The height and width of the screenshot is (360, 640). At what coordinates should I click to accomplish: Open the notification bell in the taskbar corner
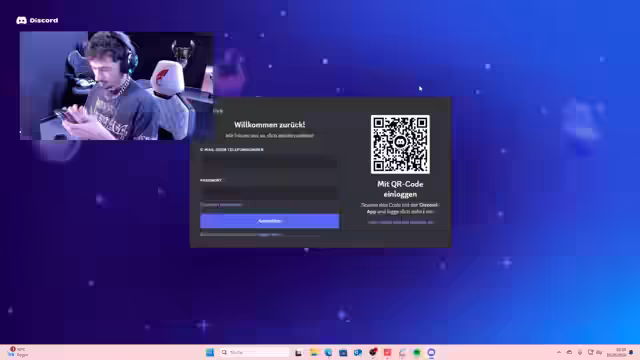631,352
